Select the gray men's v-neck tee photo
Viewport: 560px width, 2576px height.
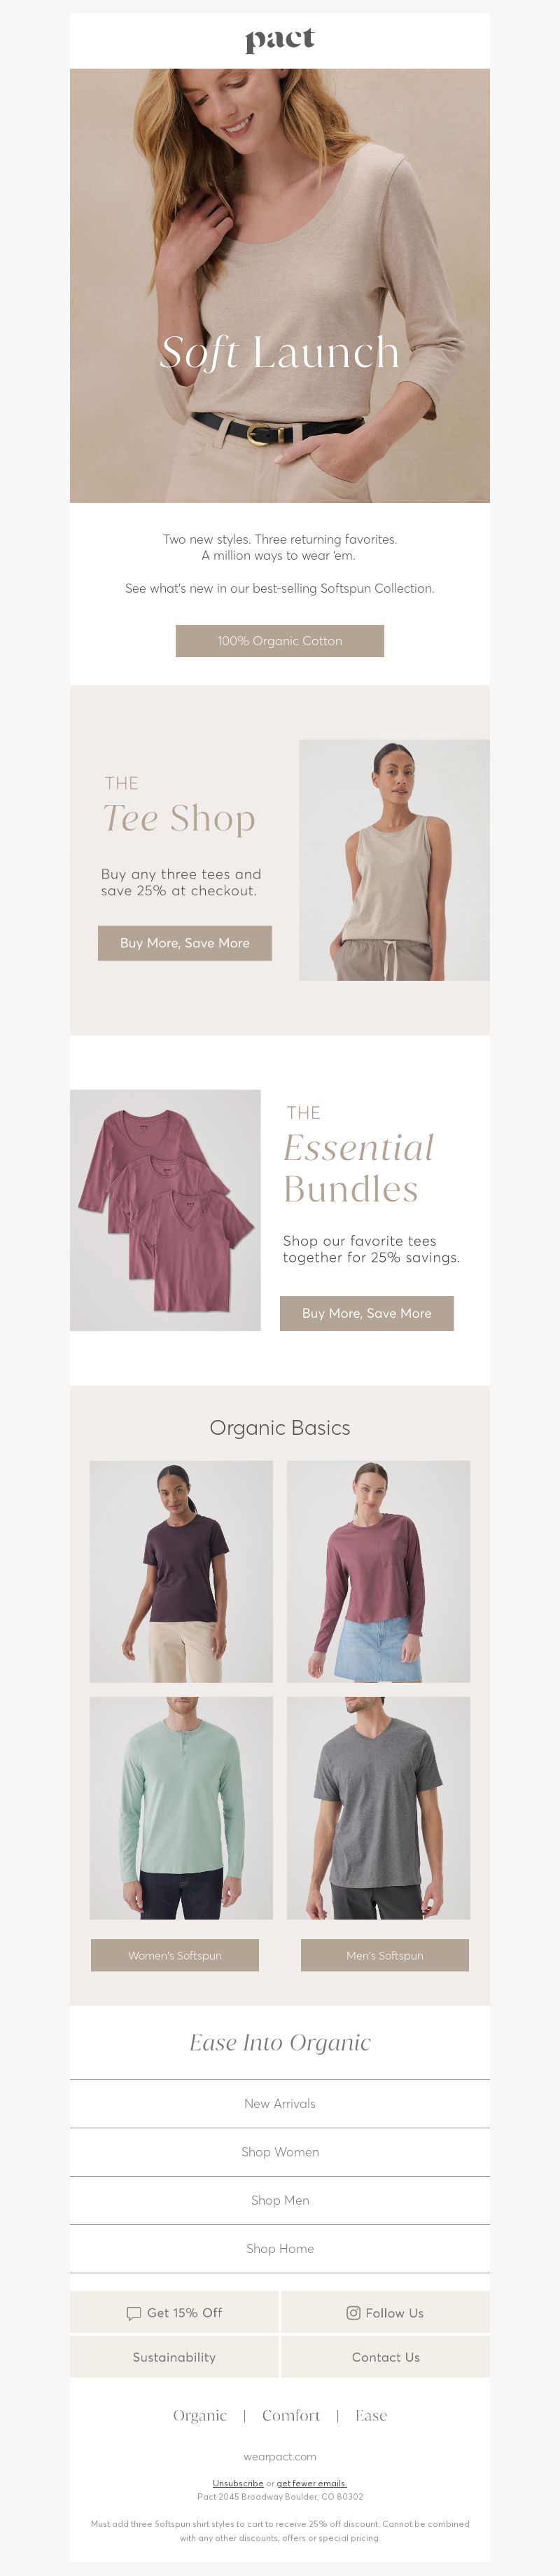pos(379,1808)
